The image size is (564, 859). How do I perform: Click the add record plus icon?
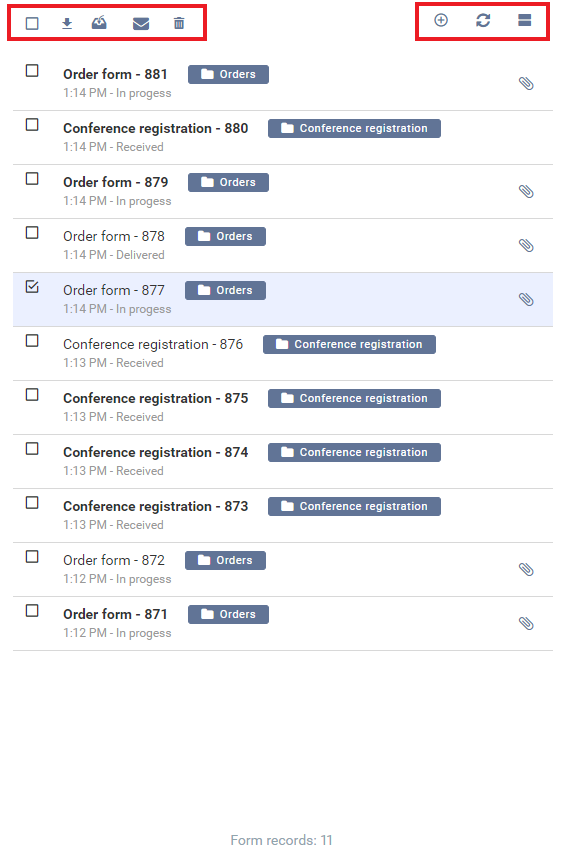pyautogui.click(x=441, y=20)
